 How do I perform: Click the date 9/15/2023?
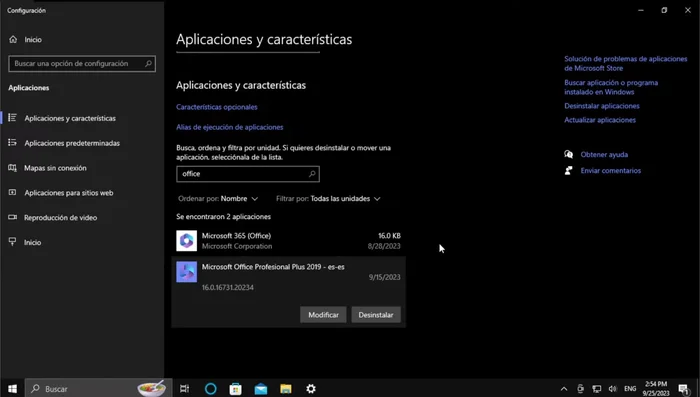click(384, 277)
